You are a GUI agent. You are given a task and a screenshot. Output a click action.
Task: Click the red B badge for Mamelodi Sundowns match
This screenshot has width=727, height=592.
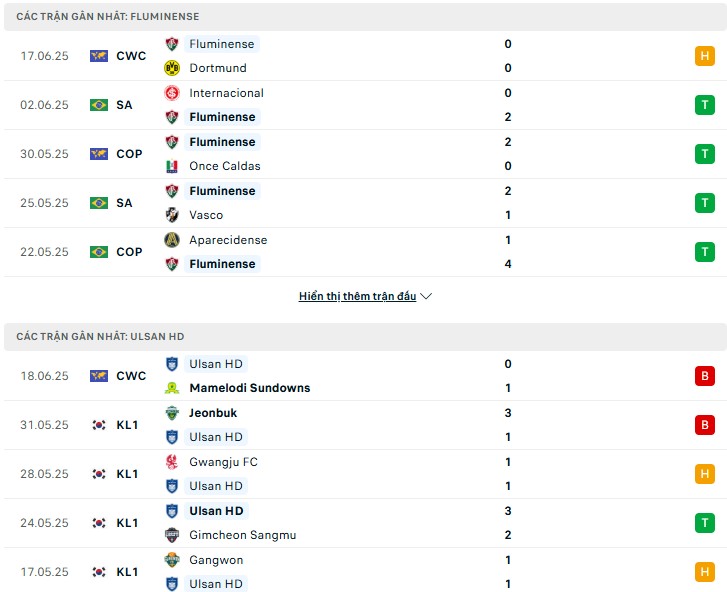point(704,376)
